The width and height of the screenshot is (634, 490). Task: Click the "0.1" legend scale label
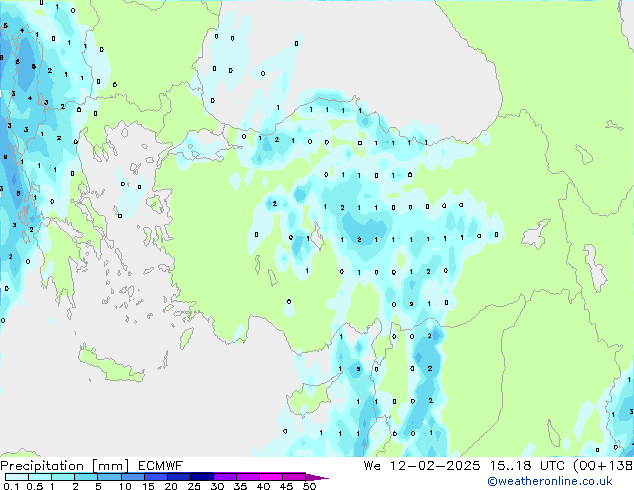(x=11, y=486)
